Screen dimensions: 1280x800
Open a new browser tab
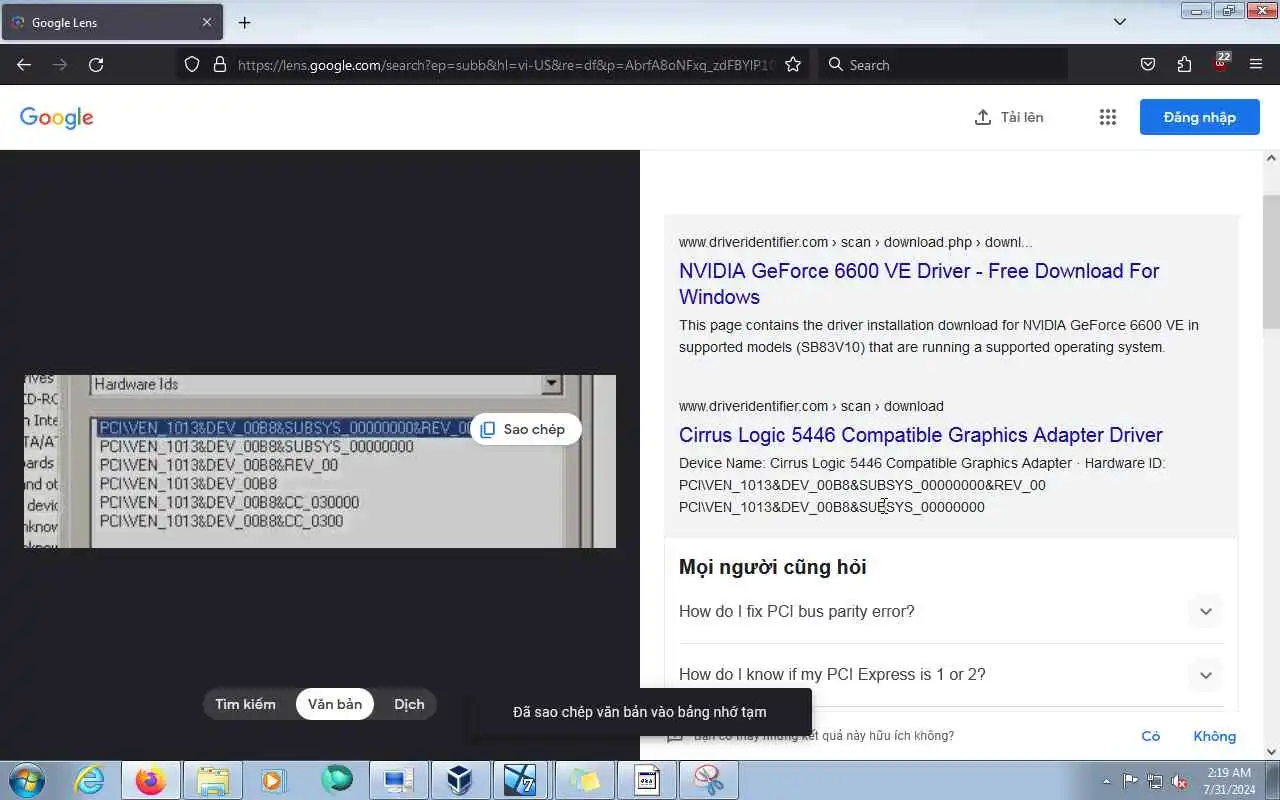pos(244,22)
